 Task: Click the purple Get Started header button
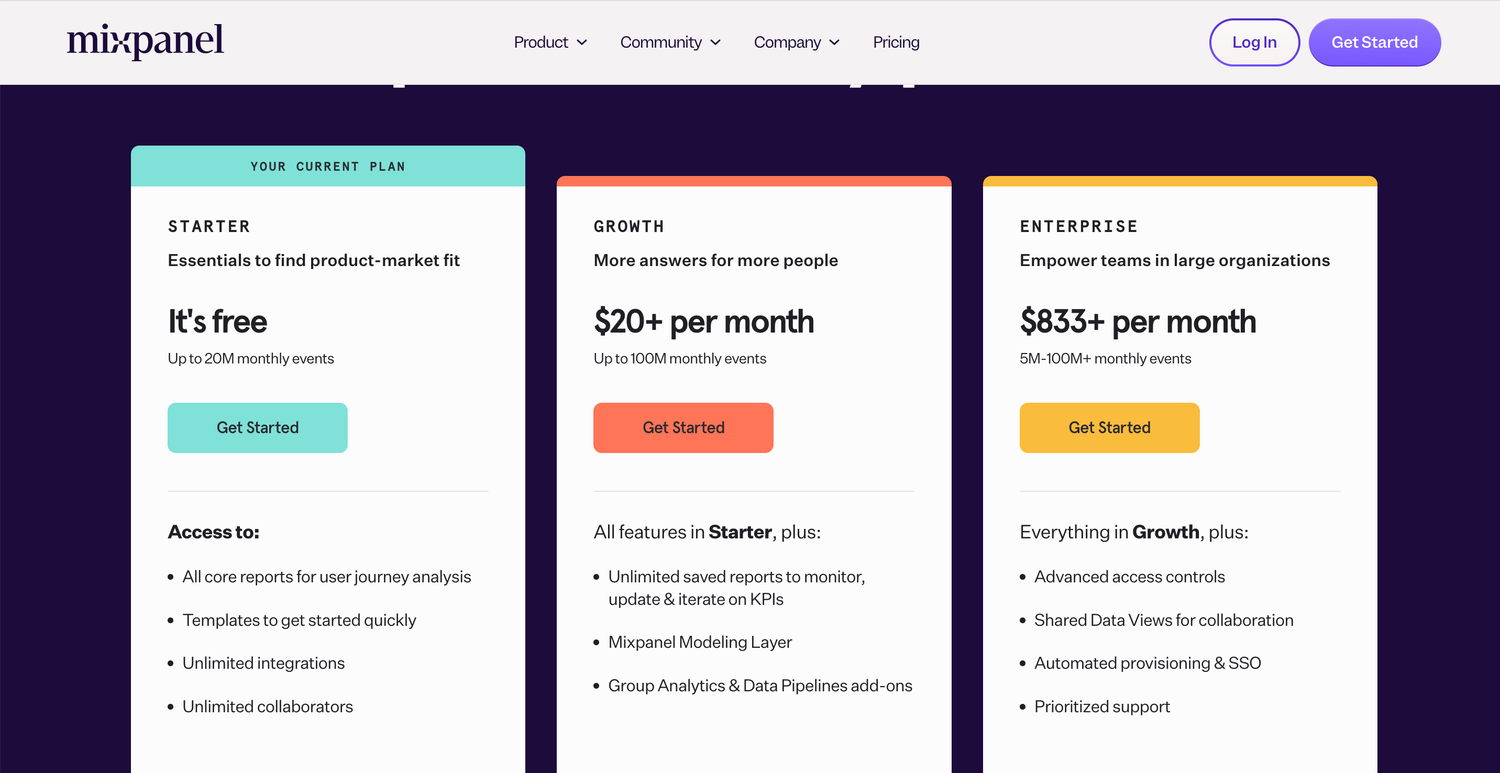[x=1374, y=42]
